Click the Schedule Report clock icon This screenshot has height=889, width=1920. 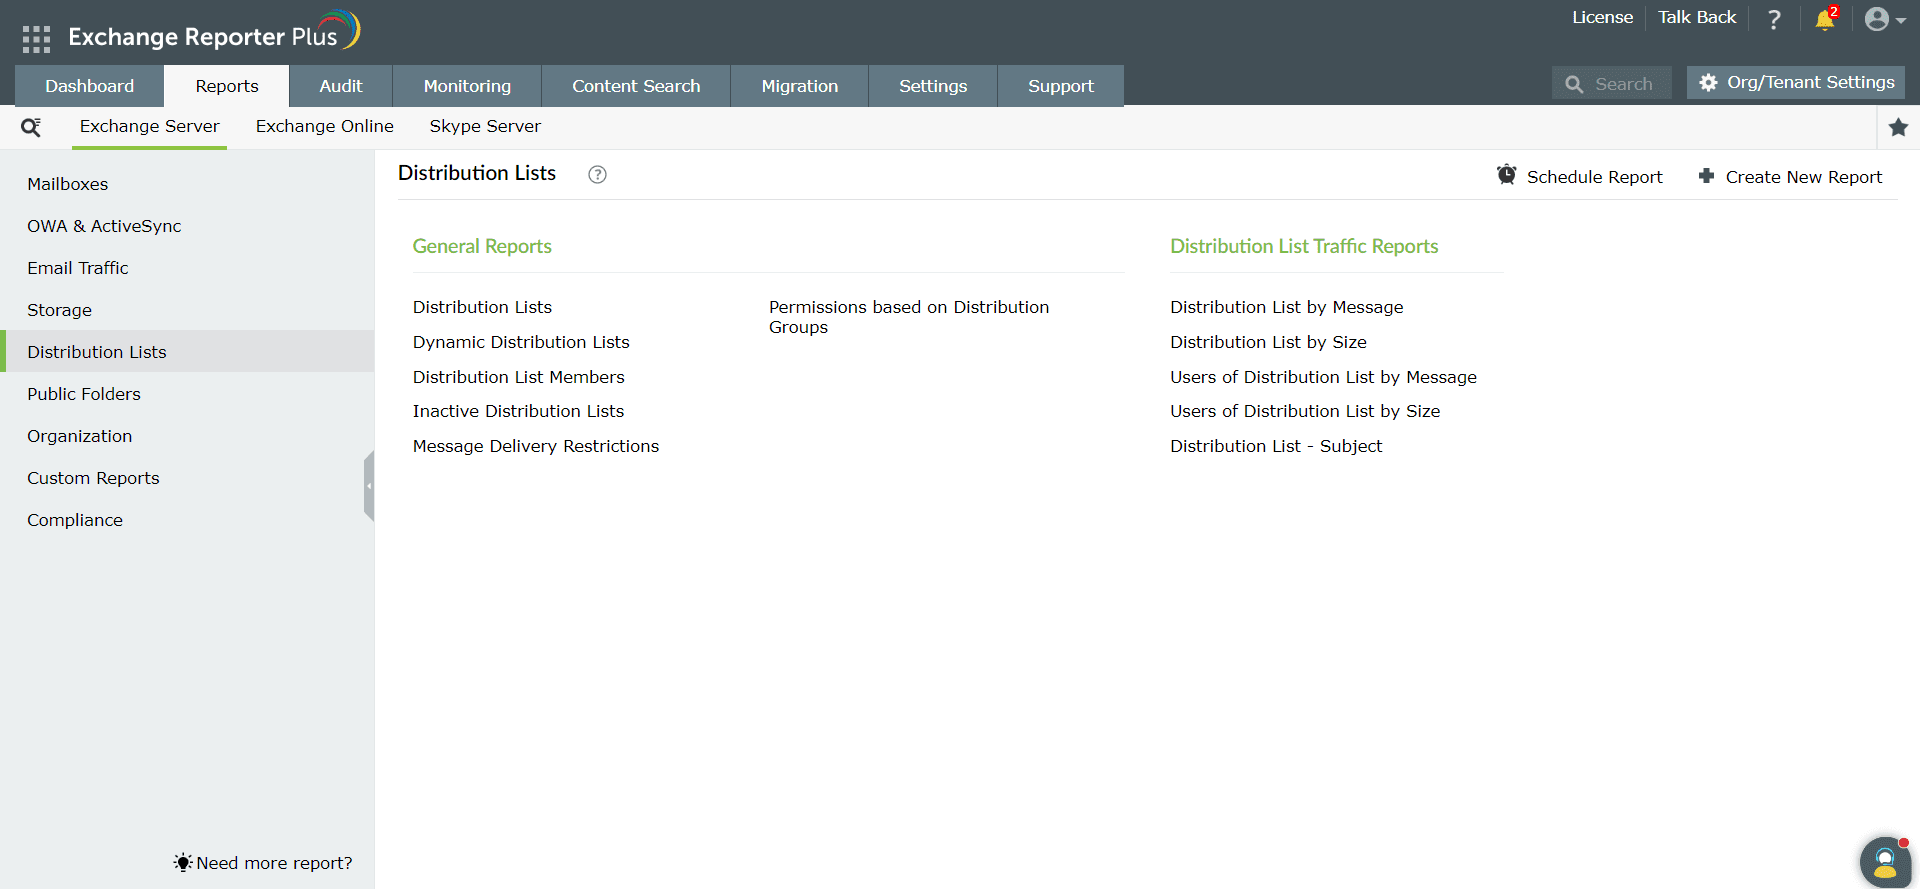tap(1506, 175)
